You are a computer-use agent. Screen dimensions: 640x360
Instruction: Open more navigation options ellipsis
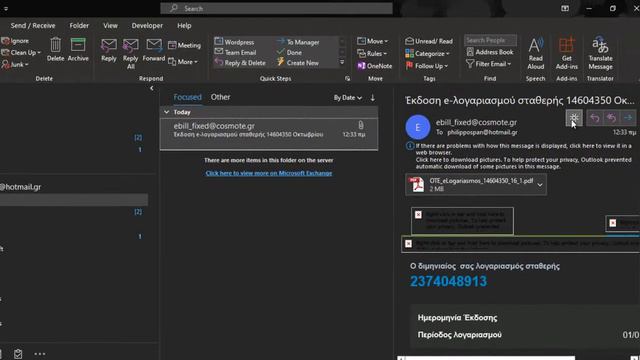(40, 354)
